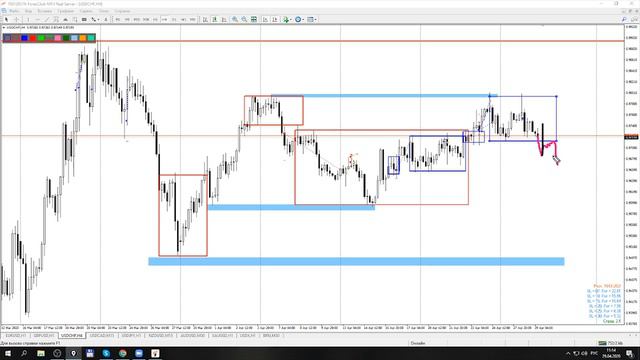
Task: Expand the indicators dropdown arrow
Action: coord(291,19)
